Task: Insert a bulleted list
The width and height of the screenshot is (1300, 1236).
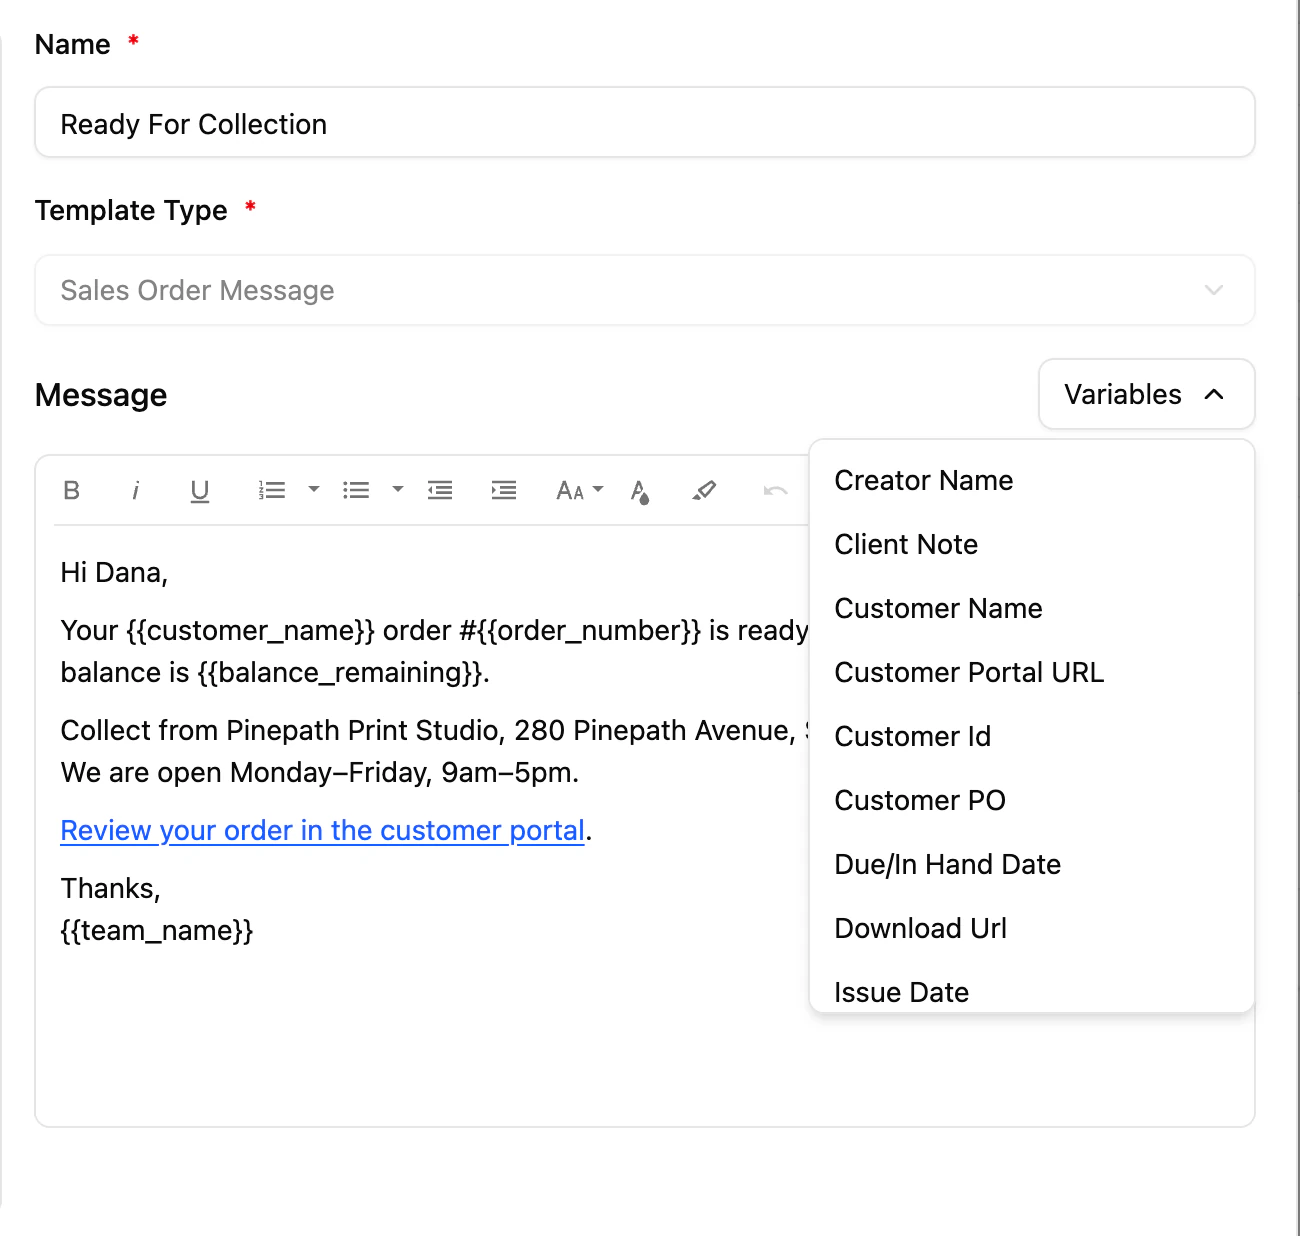Action: 356,490
